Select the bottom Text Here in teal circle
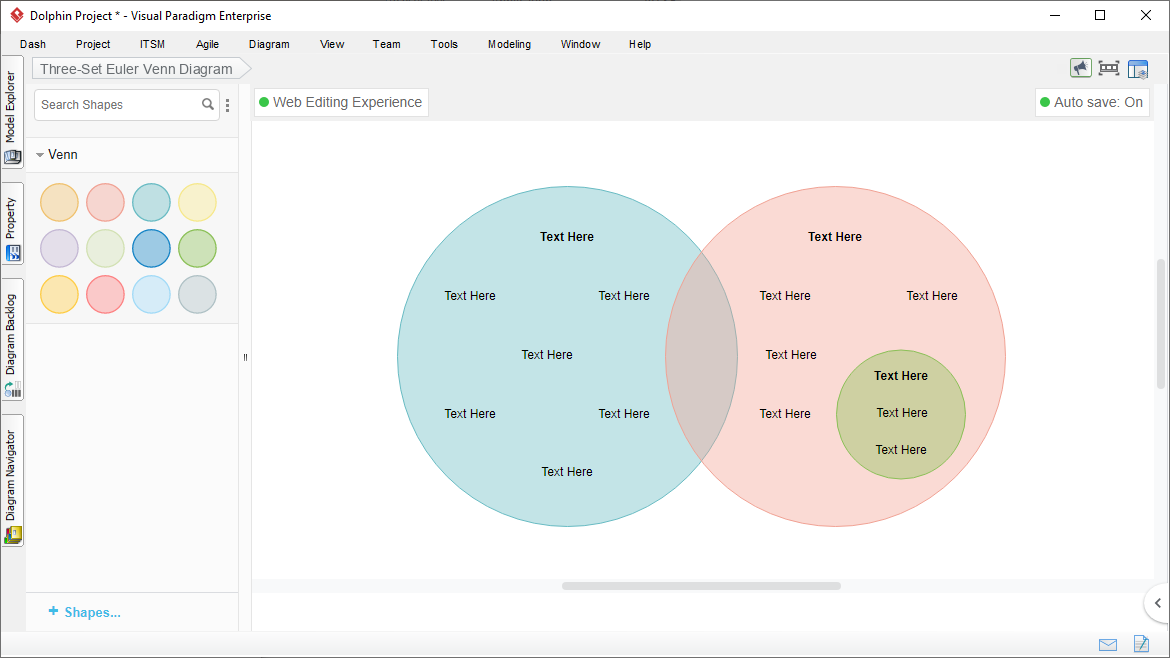The height and width of the screenshot is (658, 1170). (567, 471)
